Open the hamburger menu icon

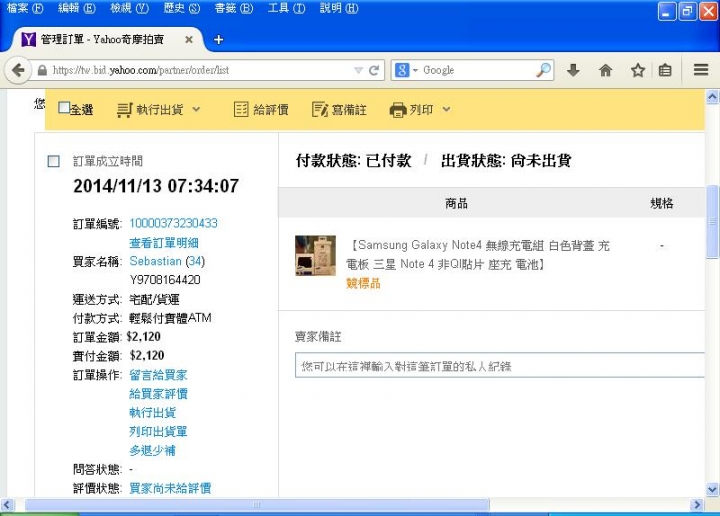pyautogui.click(x=701, y=70)
